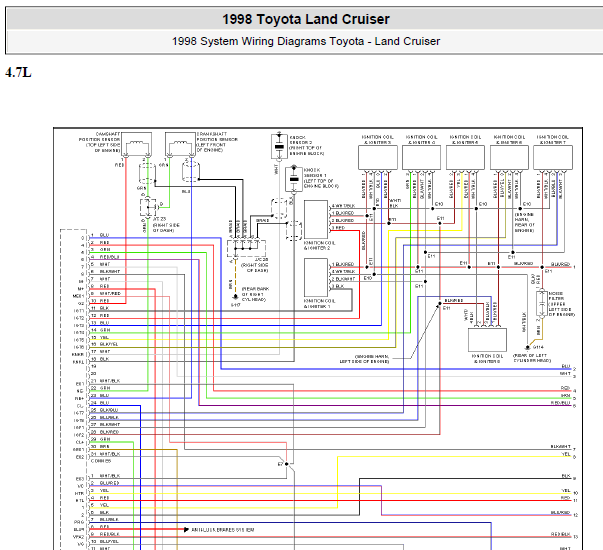This screenshot has width=603, height=550.
Task: Click connector pin '30 BRN' wire label
Action: point(100,446)
